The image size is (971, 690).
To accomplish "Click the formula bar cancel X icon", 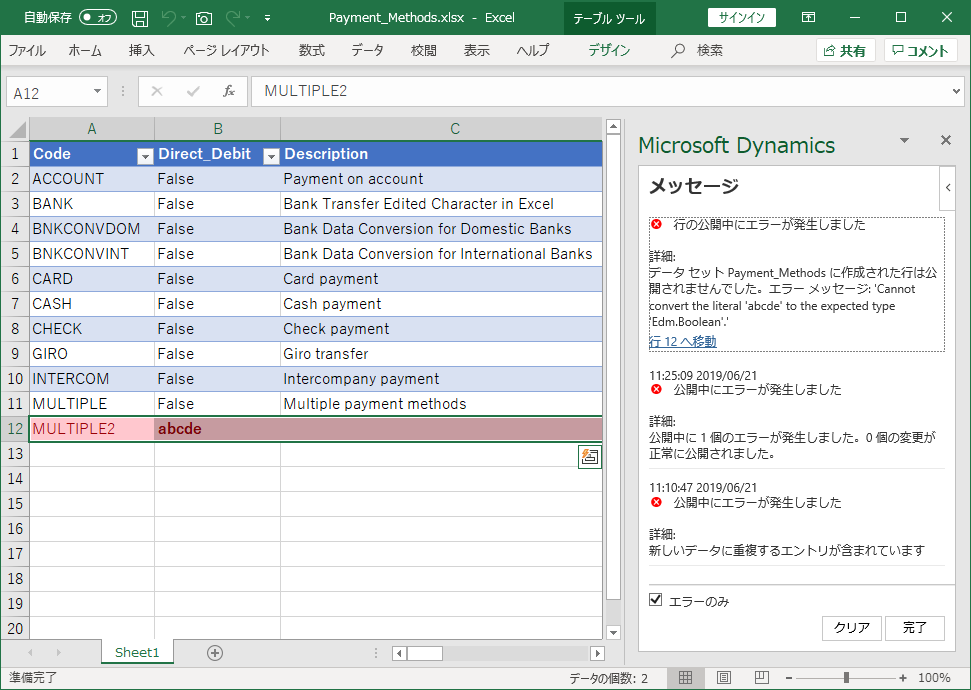I will 157,92.
